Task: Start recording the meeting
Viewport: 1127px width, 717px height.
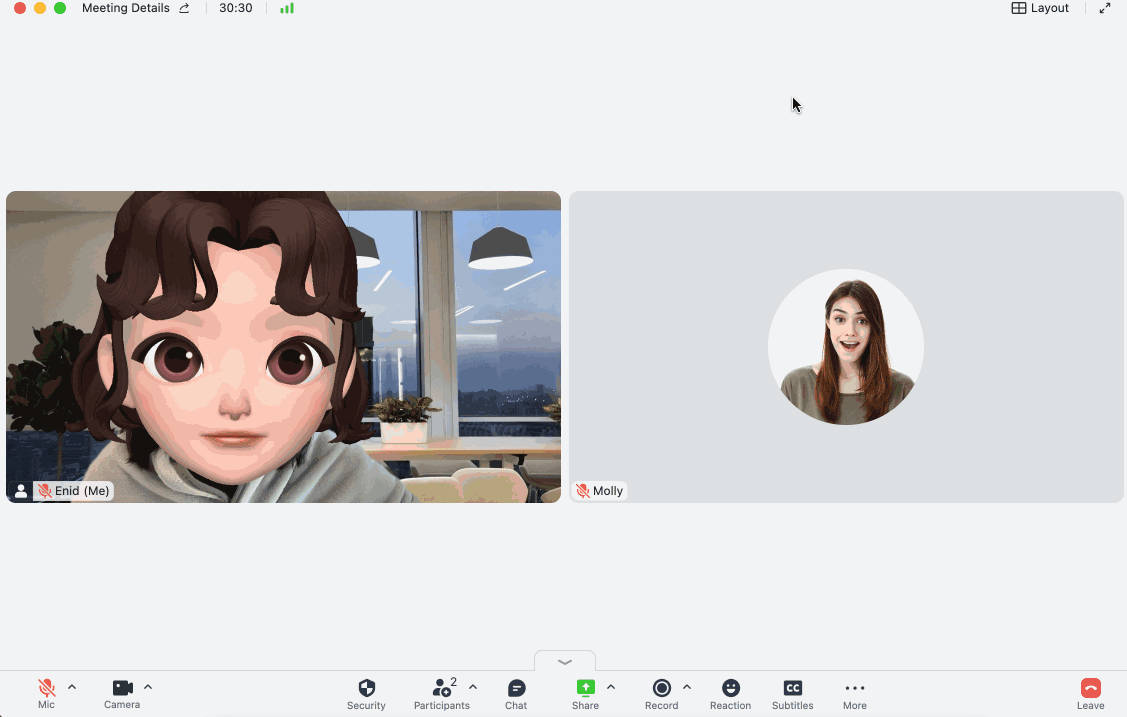Action: (661, 694)
